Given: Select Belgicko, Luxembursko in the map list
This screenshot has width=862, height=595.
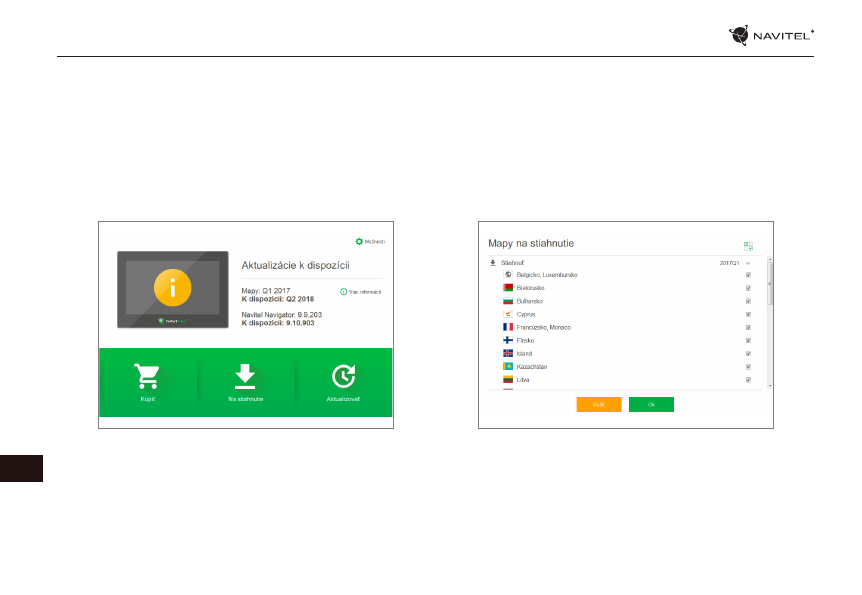Looking at the screenshot, I should pyautogui.click(x=546, y=275).
